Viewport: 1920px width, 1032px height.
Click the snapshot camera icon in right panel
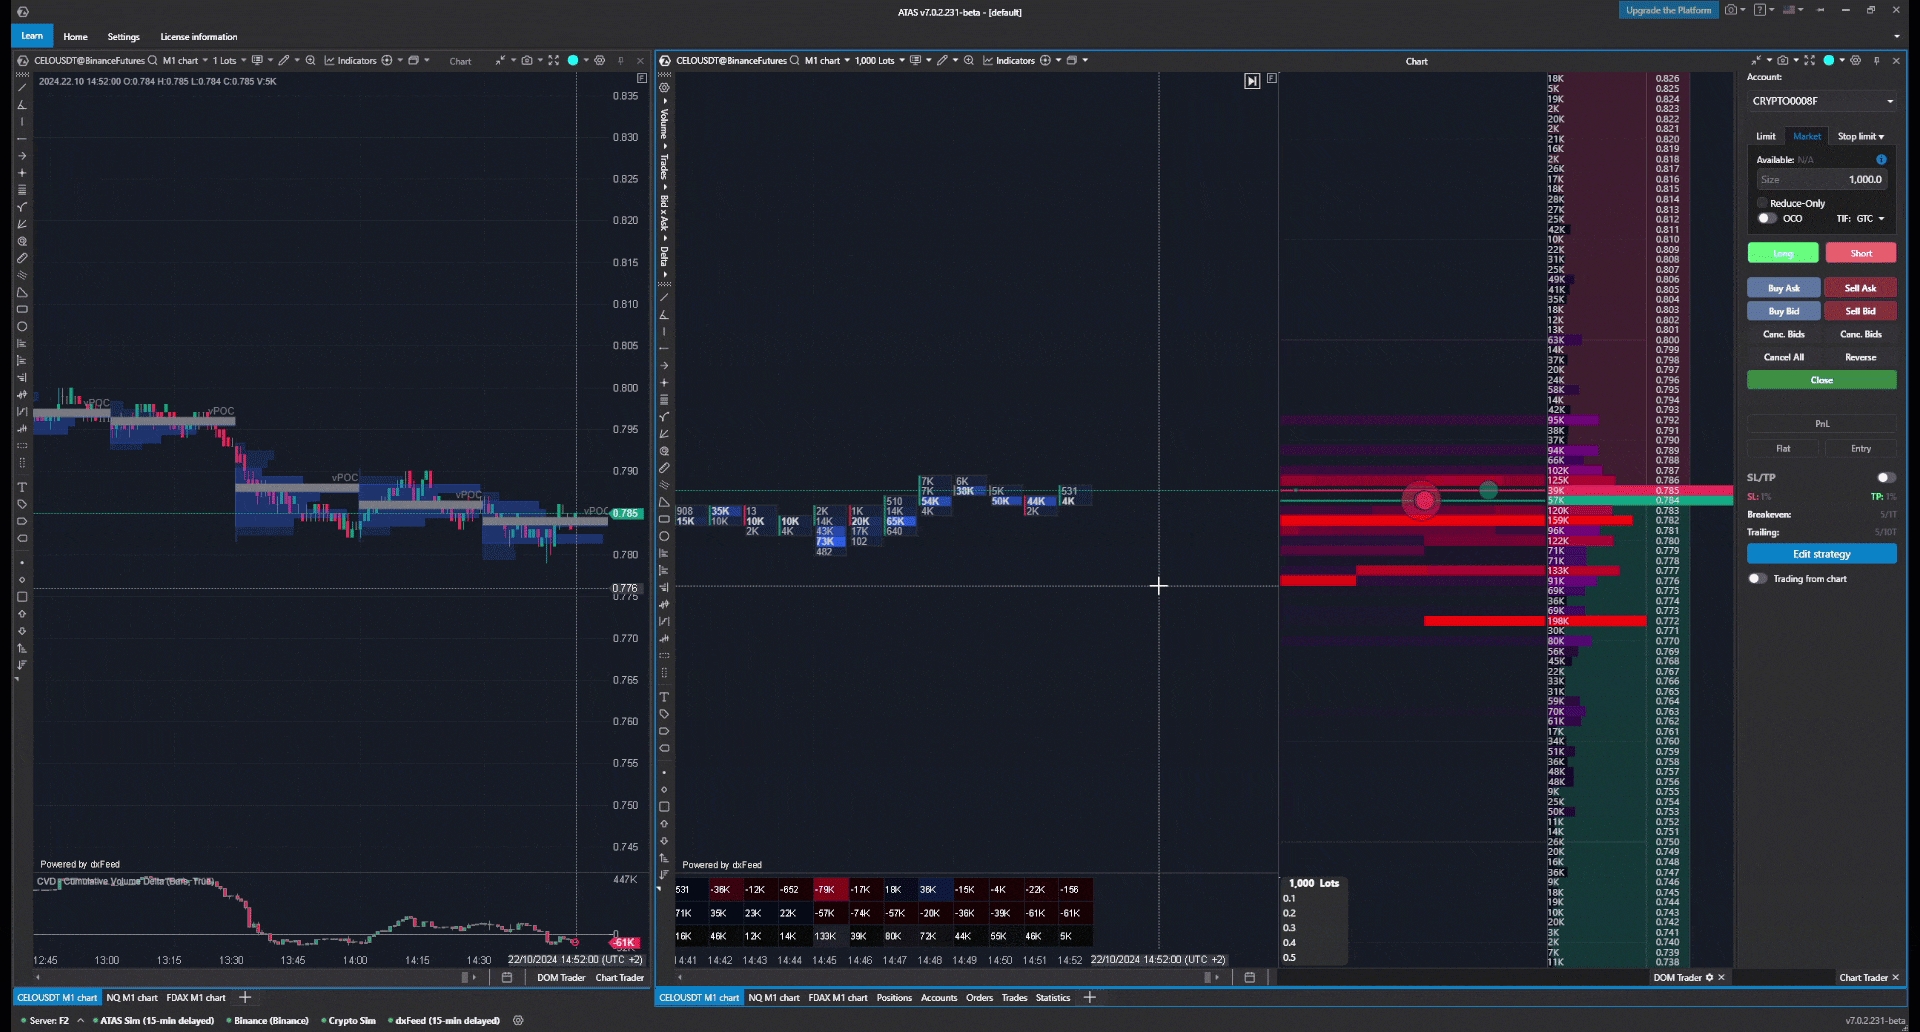(x=1782, y=61)
